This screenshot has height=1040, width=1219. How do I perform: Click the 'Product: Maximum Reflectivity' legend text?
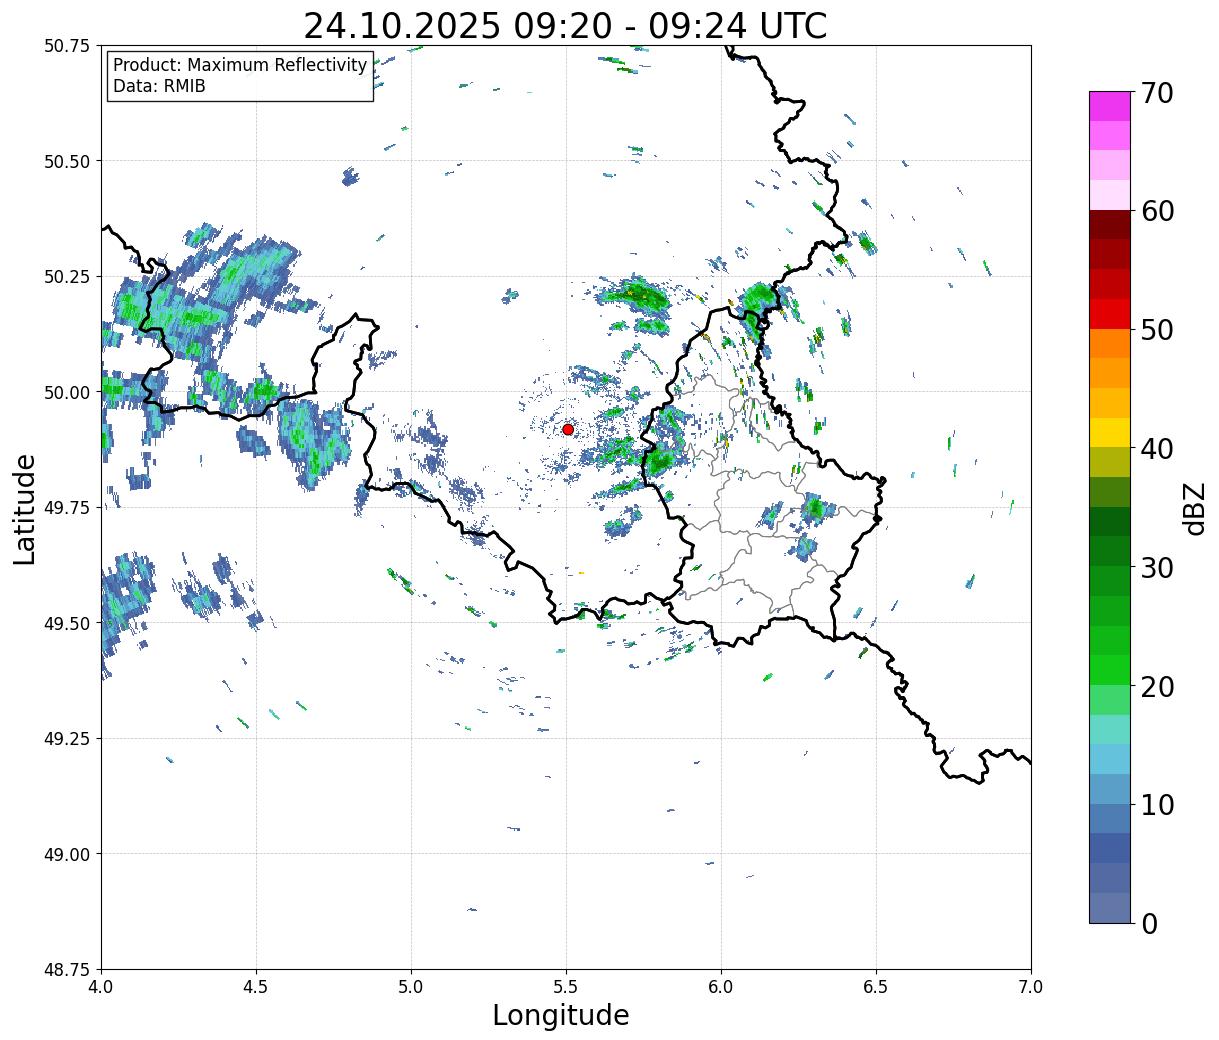click(x=240, y=65)
